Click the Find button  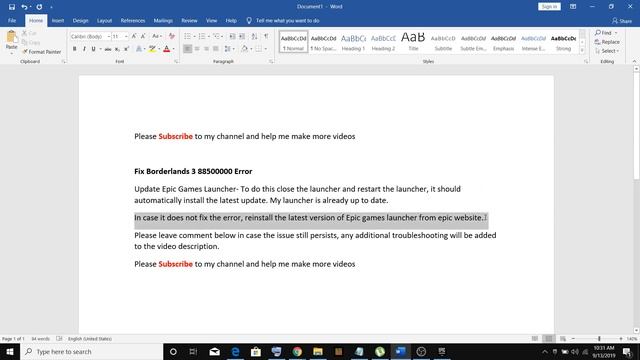(x=604, y=33)
